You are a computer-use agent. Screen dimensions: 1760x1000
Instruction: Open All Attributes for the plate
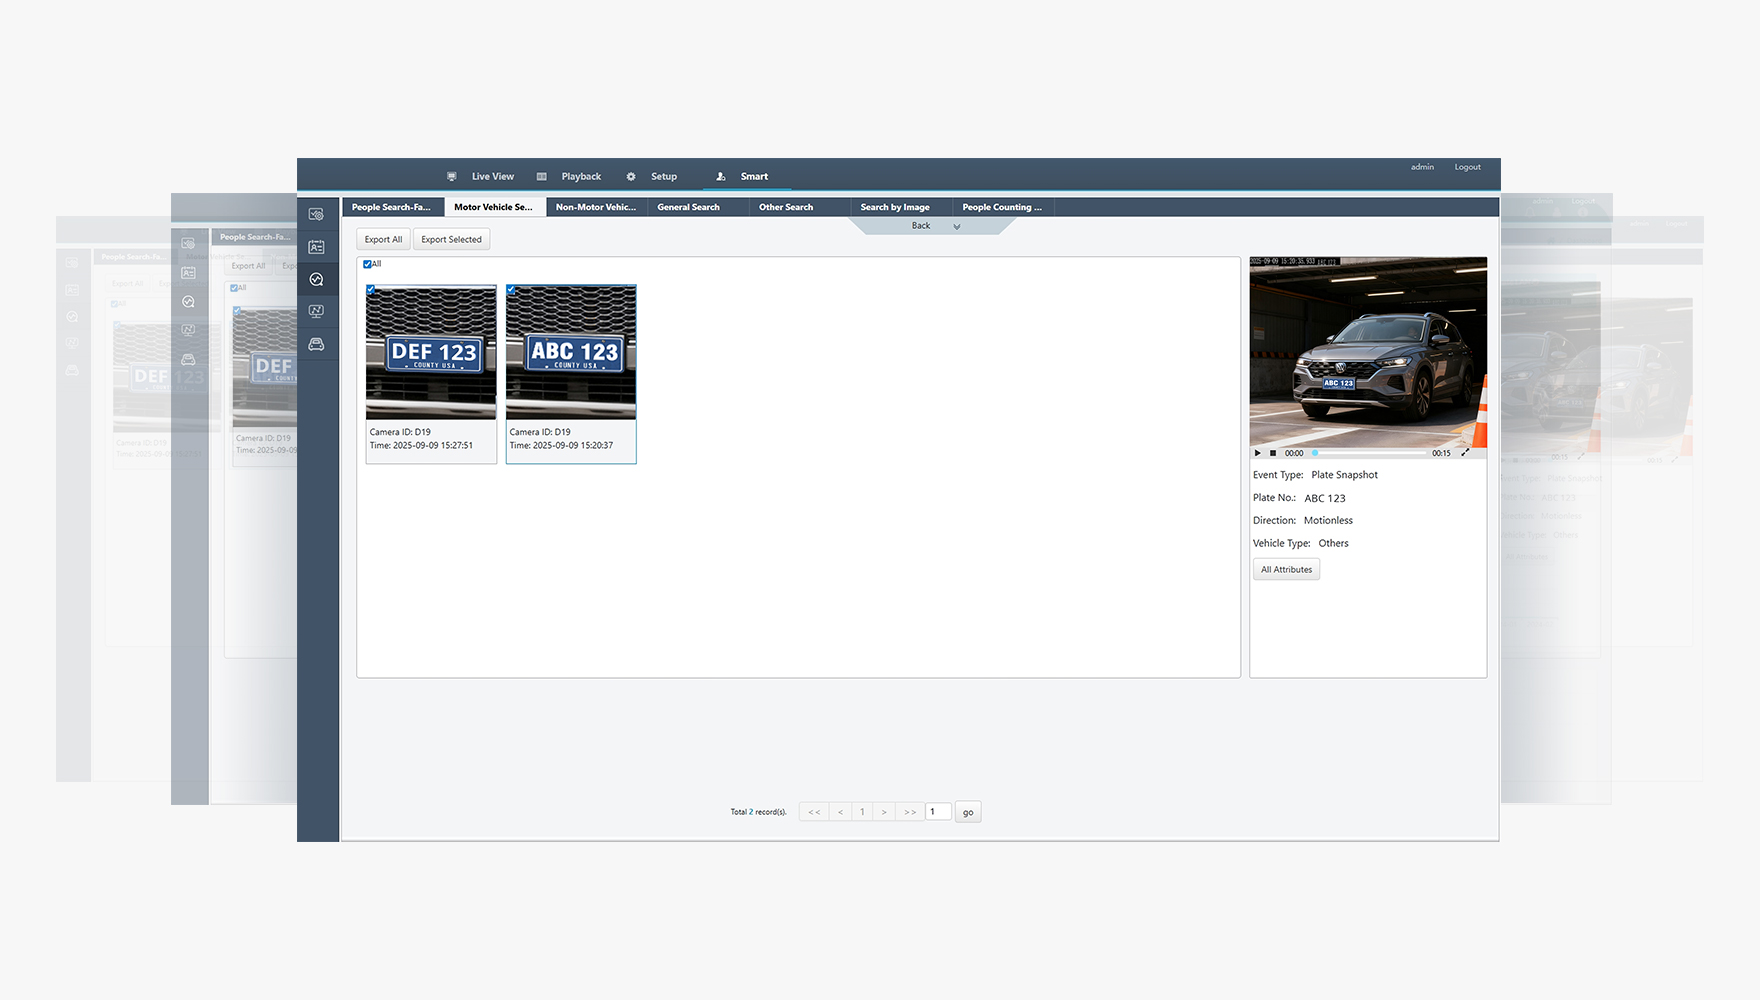click(x=1286, y=569)
